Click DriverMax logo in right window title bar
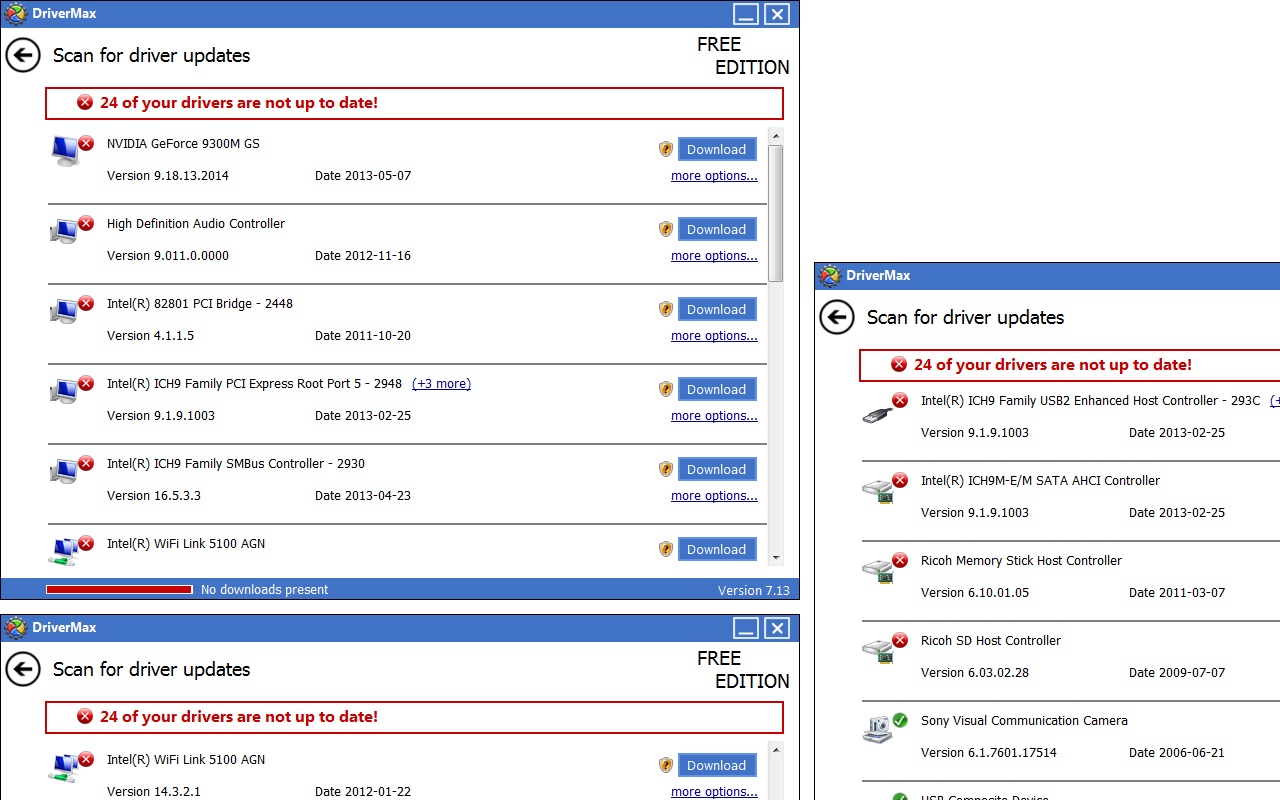Screen dimensions: 1280x800 (829, 276)
